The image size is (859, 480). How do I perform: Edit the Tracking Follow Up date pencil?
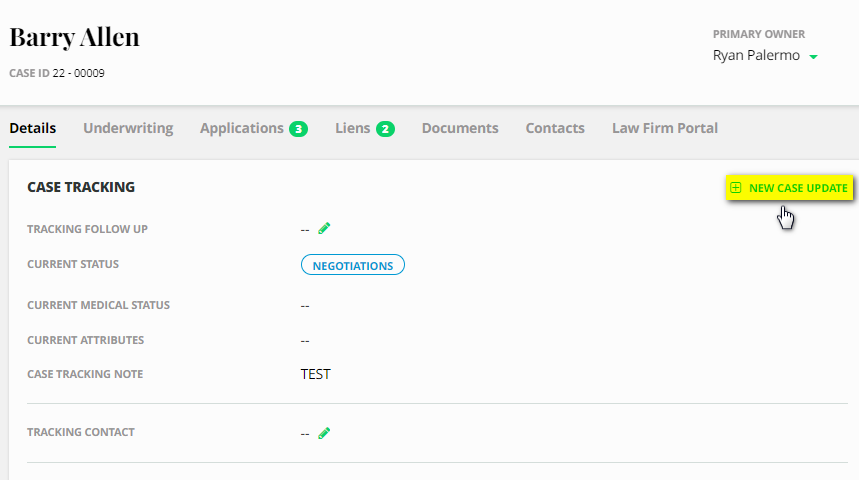pos(324,228)
